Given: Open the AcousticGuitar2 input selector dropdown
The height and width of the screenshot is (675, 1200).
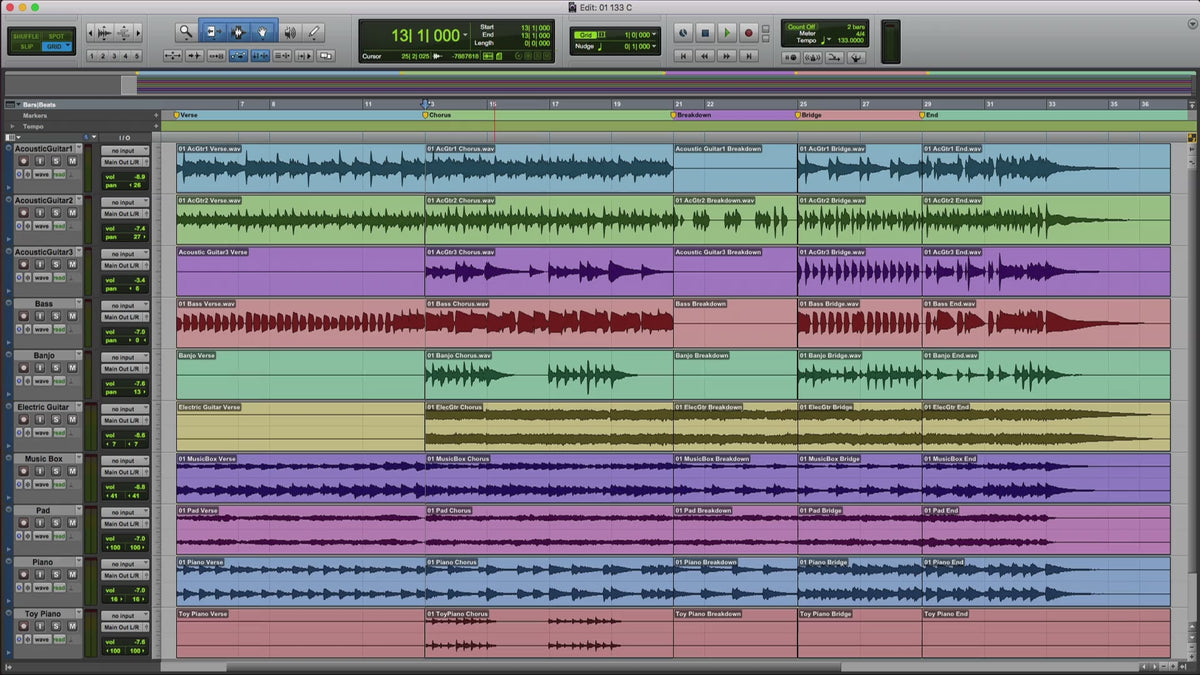Looking at the screenshot, I should tap(125, 202).
